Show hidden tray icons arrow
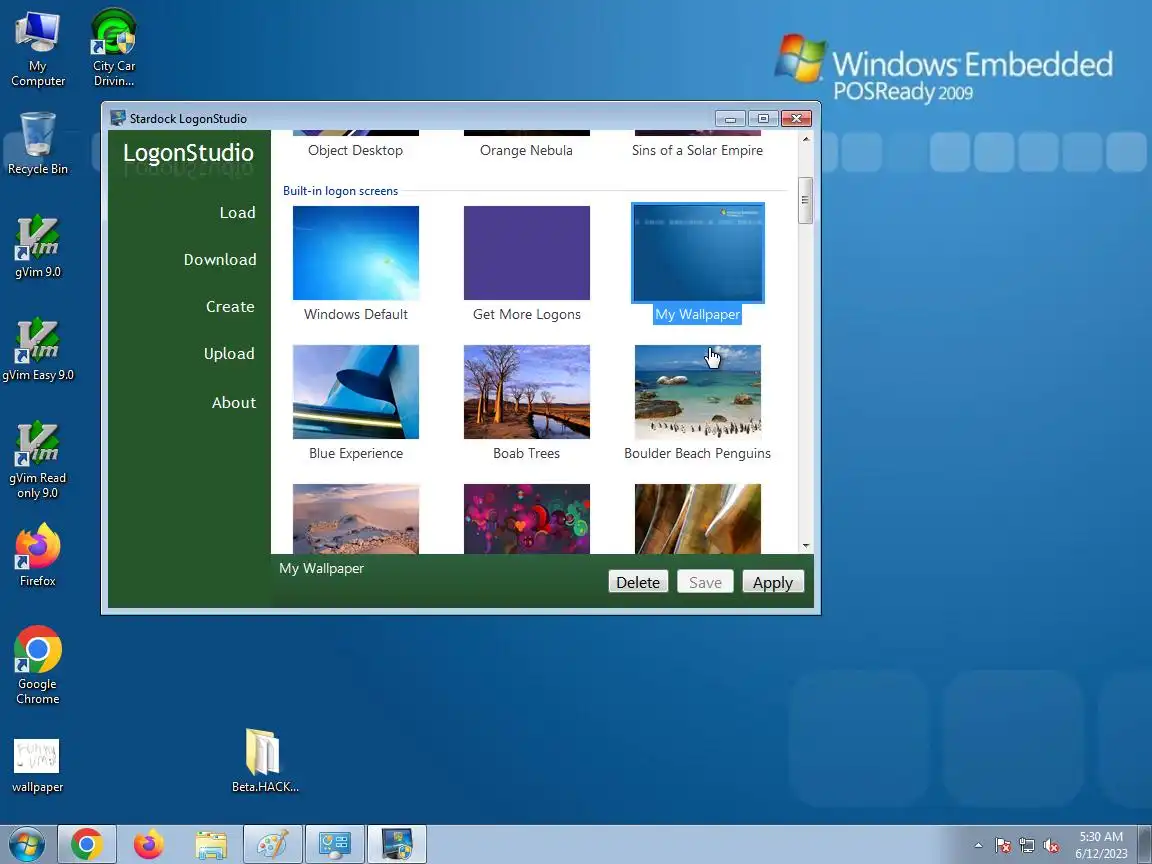1152x864 pixels. tap(978, 846)
